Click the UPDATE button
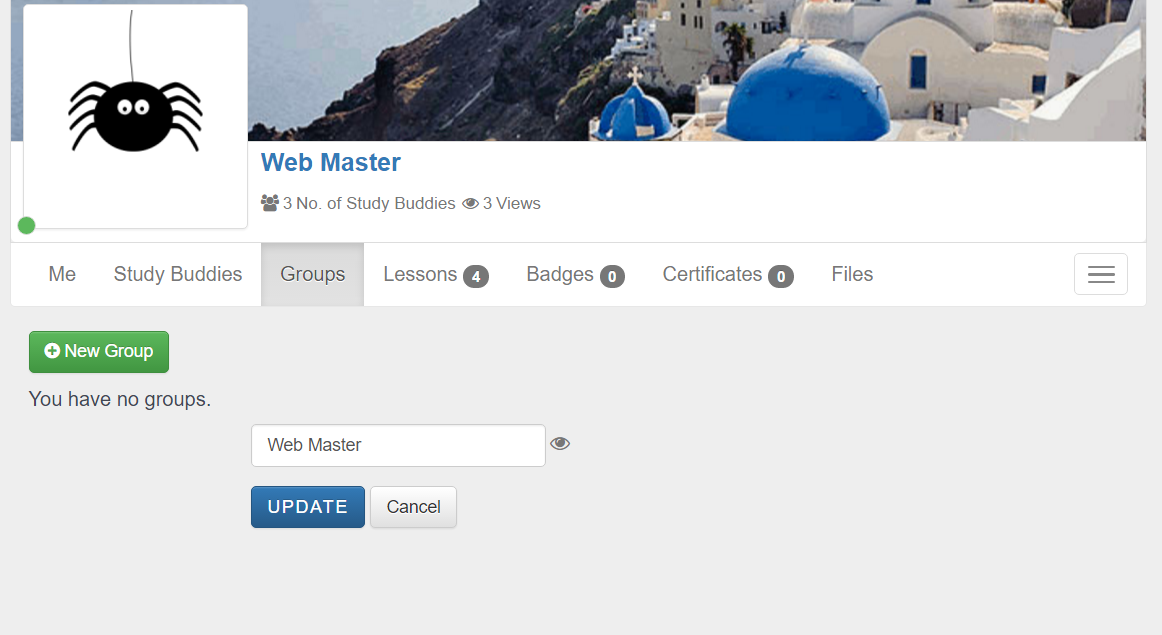Viewport: 1162px width, 635px height. [308, 507]
